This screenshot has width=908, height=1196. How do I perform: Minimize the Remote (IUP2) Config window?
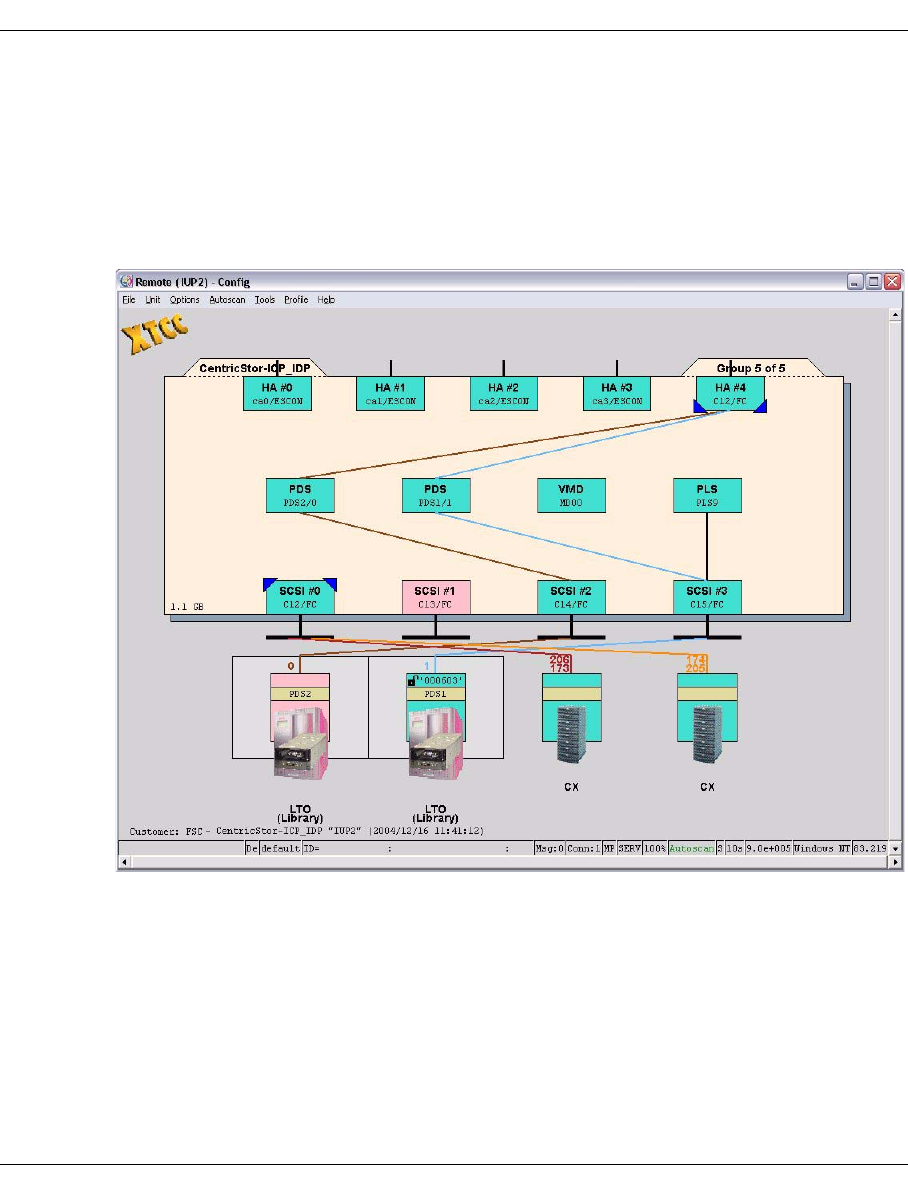point(855,281)
